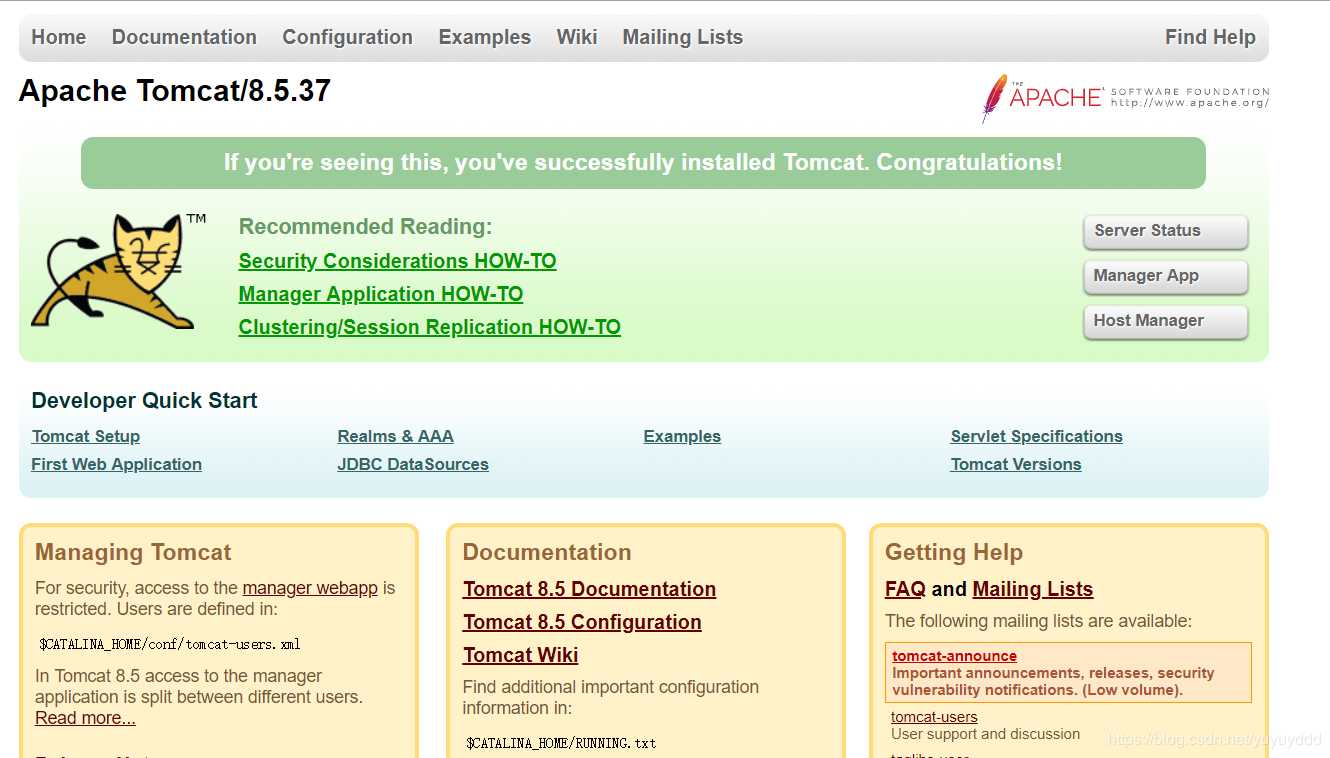Open Tomcat 8.5 Configuration link
The height and width of the screenshot is (758, 1330).
582,622
